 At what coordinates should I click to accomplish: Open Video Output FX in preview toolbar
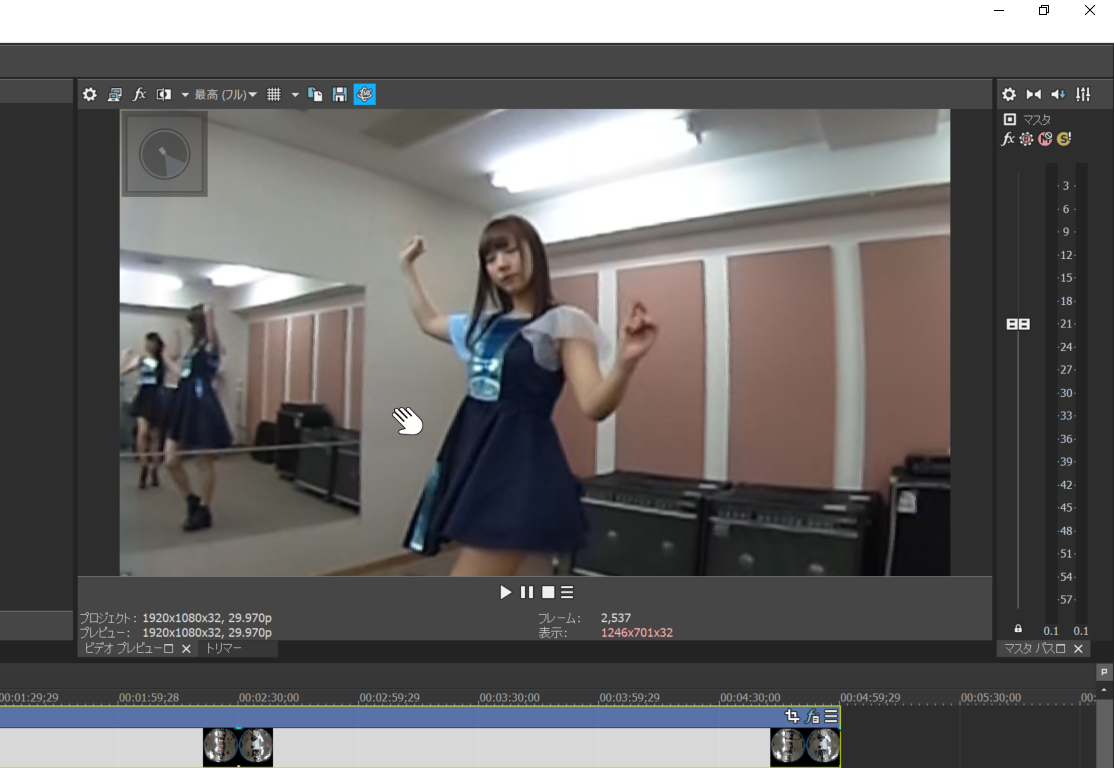pos(139,94)
